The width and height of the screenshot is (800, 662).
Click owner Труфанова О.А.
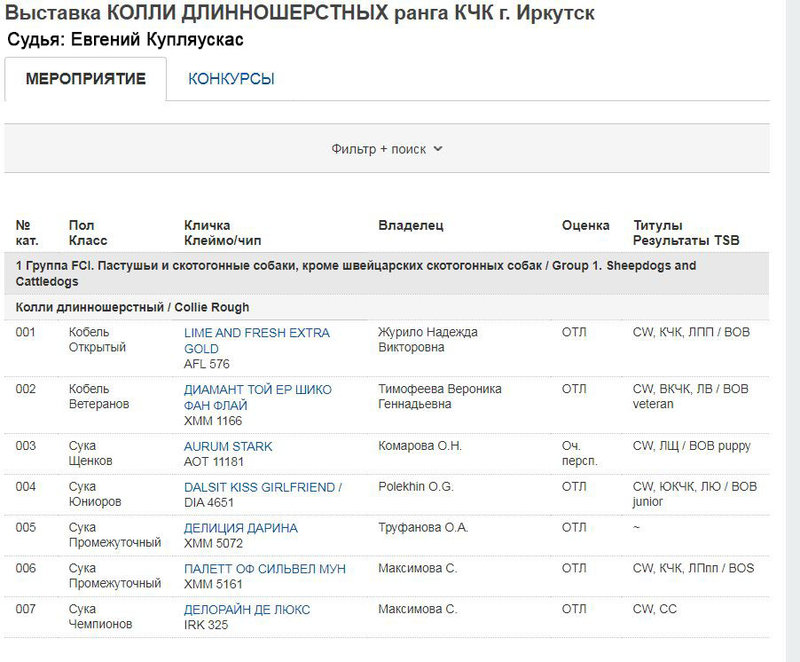coord(423,527)
